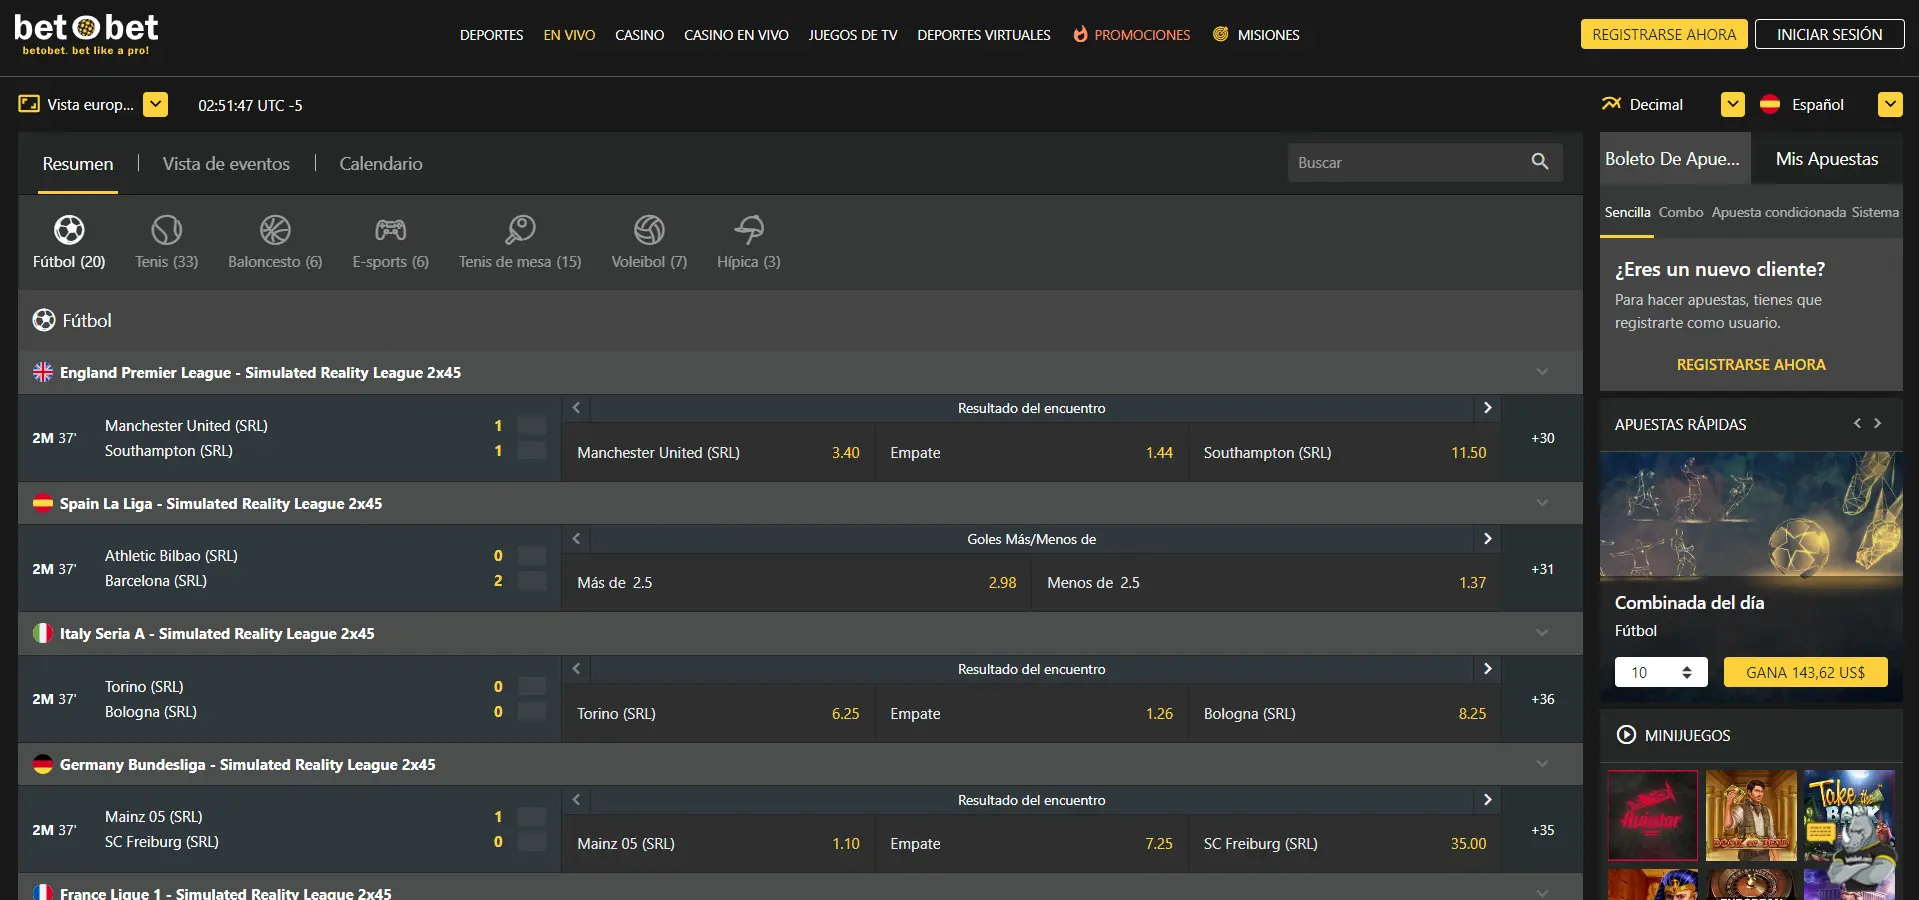Screen dimensions: 1919x900
Task: Adjust the stake amount stepper showing 10
Action: pos(1687,672)
